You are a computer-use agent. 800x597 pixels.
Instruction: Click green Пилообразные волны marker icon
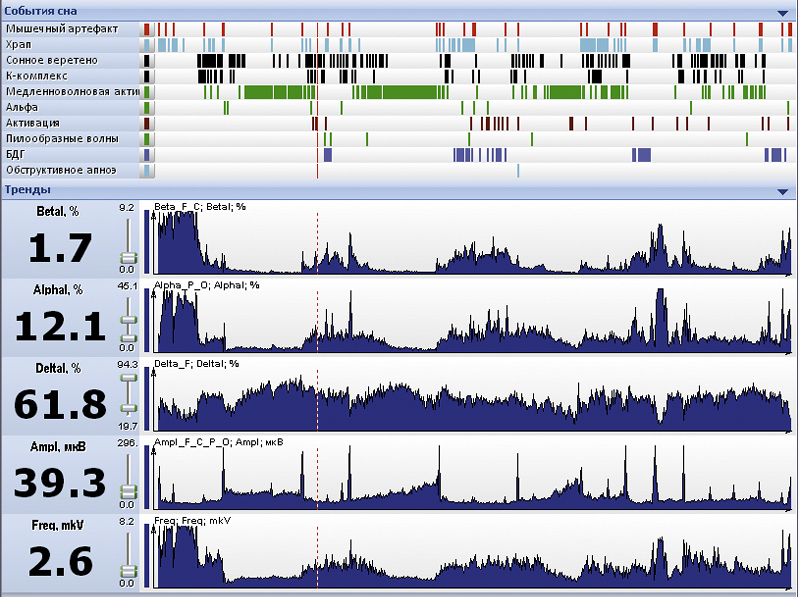(147, 139)
